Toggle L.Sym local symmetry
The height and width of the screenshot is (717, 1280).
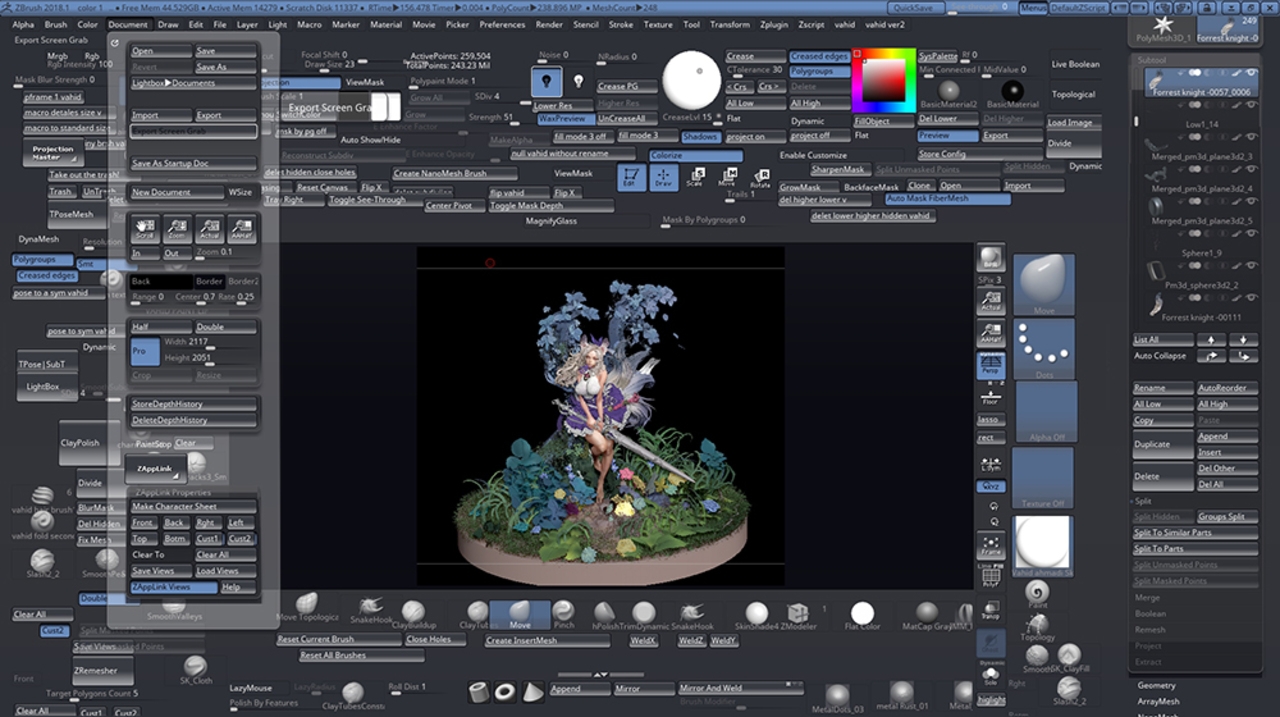(991, 463)
